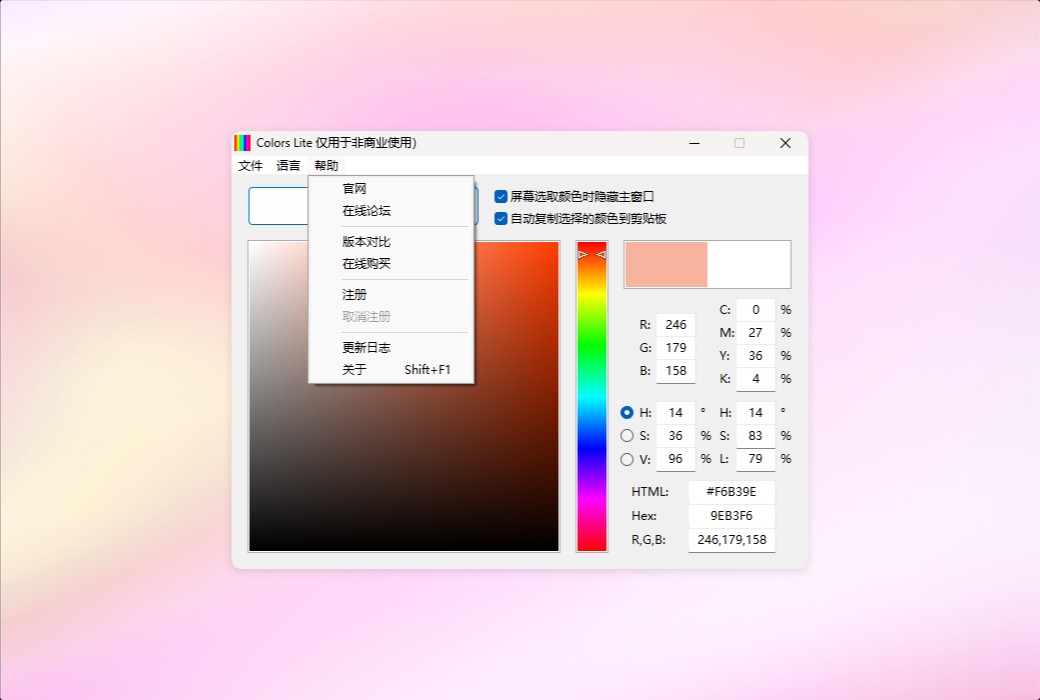Open the 文件 menu
Screen dimensions: 1040x700
(250, 165)
